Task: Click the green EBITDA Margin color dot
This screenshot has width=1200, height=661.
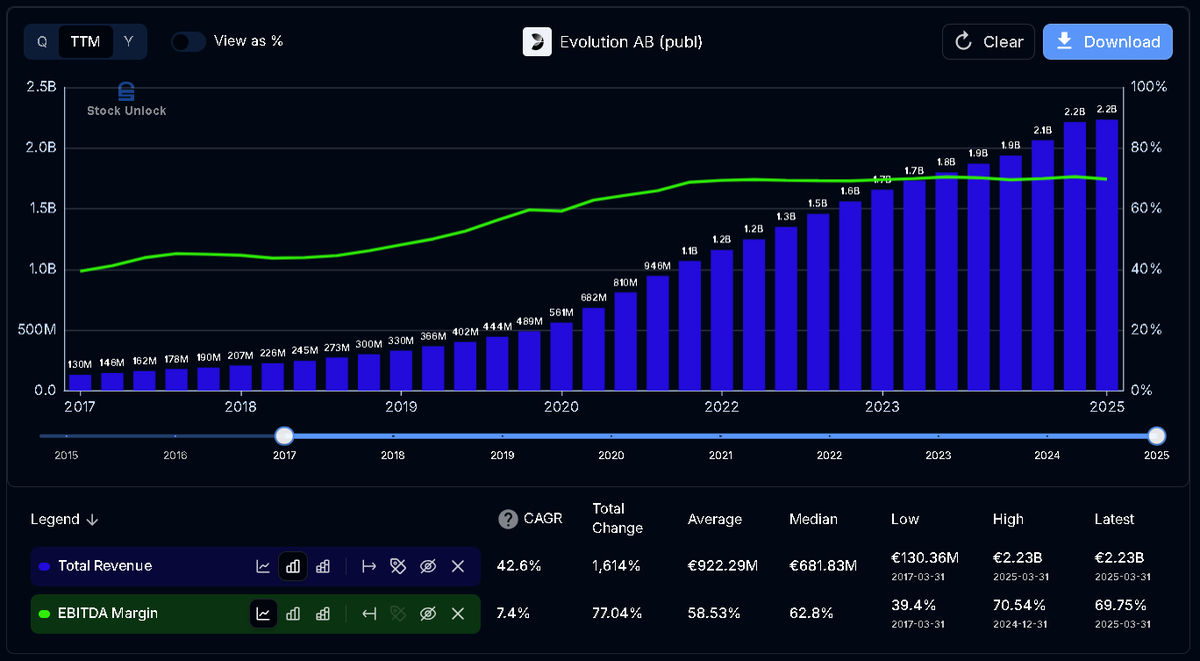Action: (x=44, y=613)
